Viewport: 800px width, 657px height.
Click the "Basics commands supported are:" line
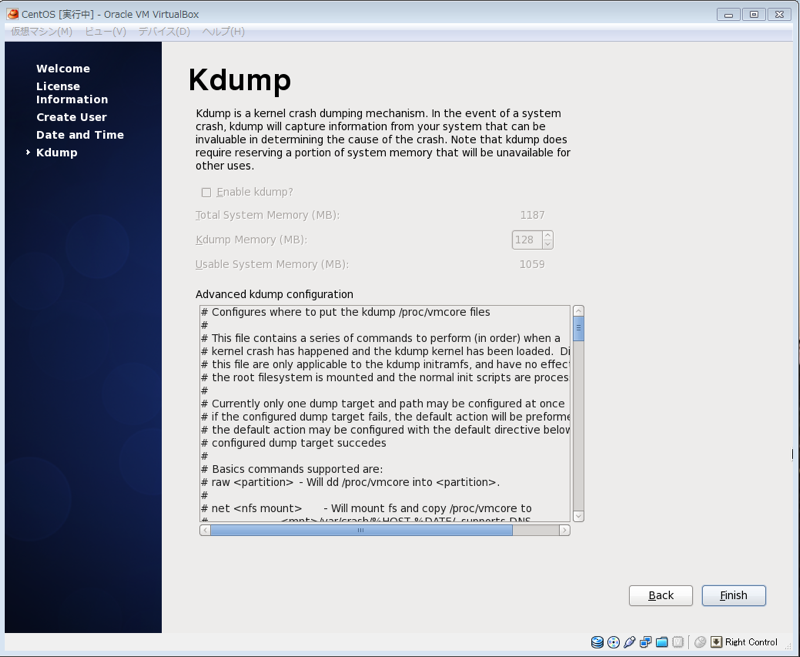pos(292,469)
